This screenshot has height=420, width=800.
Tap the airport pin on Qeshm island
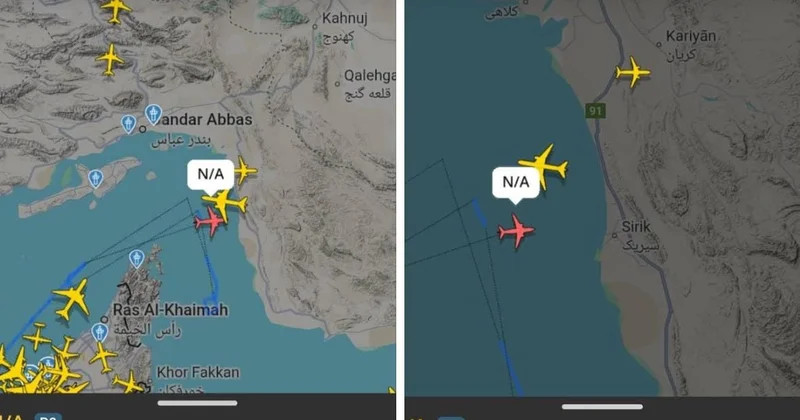(x=95, y=179)
